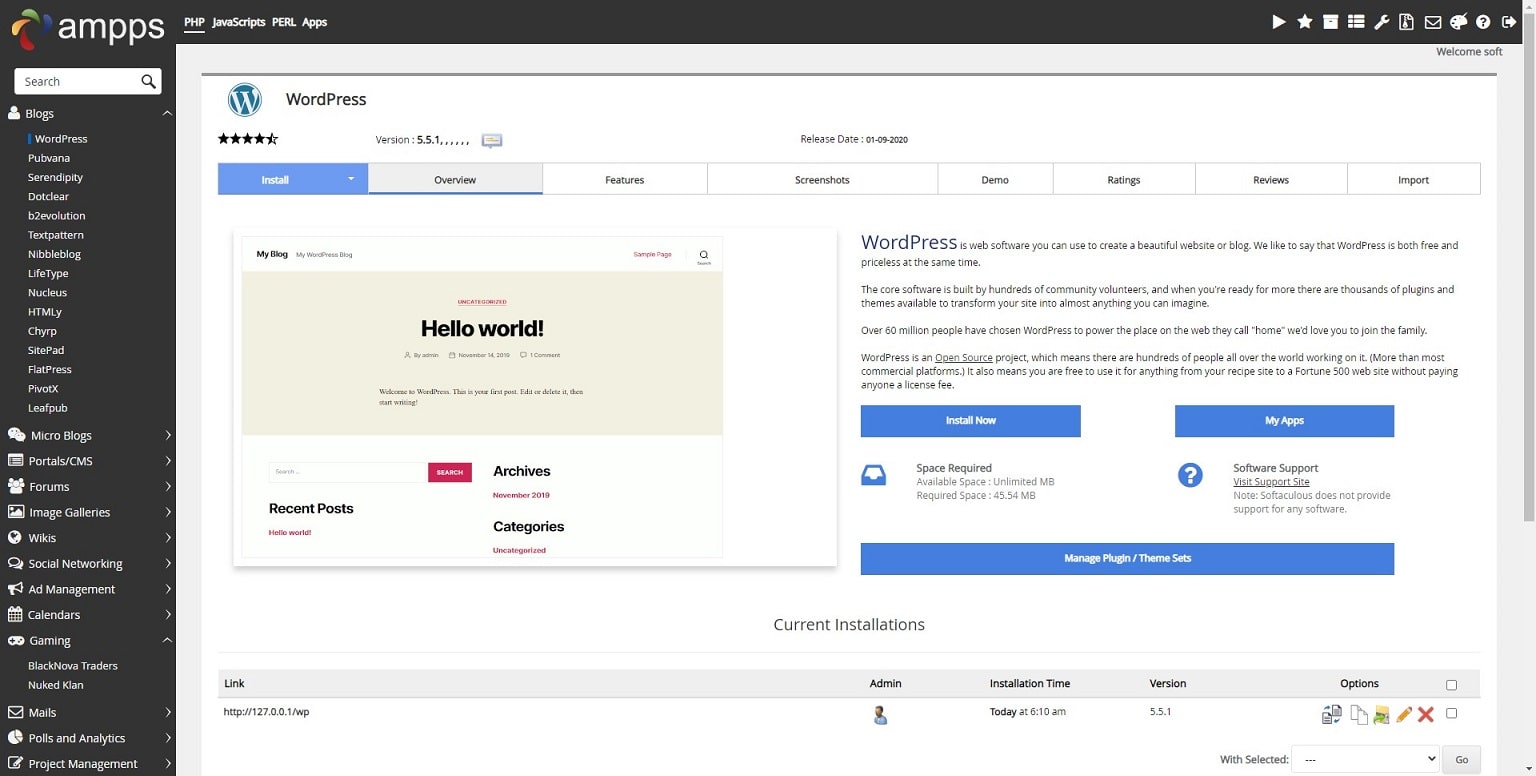
Task: Click the magnifier icon in search box
Action: pyautogui.click(x=148, y=81)
